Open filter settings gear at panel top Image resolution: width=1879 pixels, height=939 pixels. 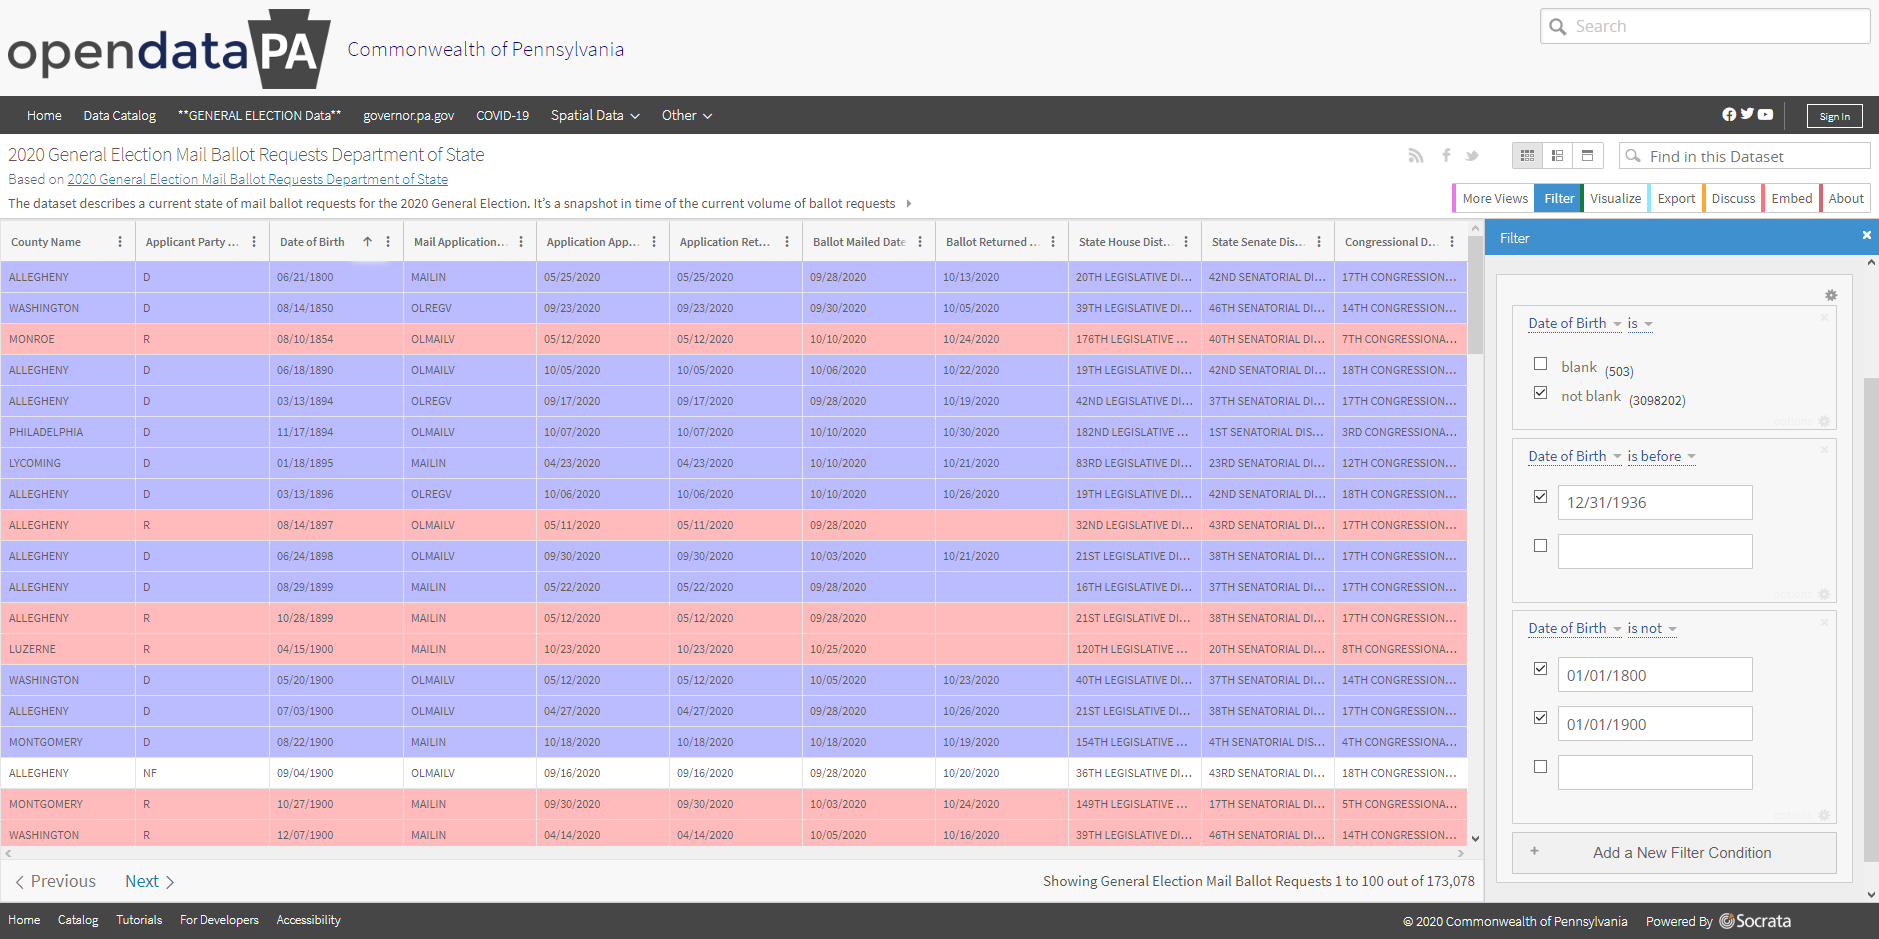click(x=1831, y=295)
